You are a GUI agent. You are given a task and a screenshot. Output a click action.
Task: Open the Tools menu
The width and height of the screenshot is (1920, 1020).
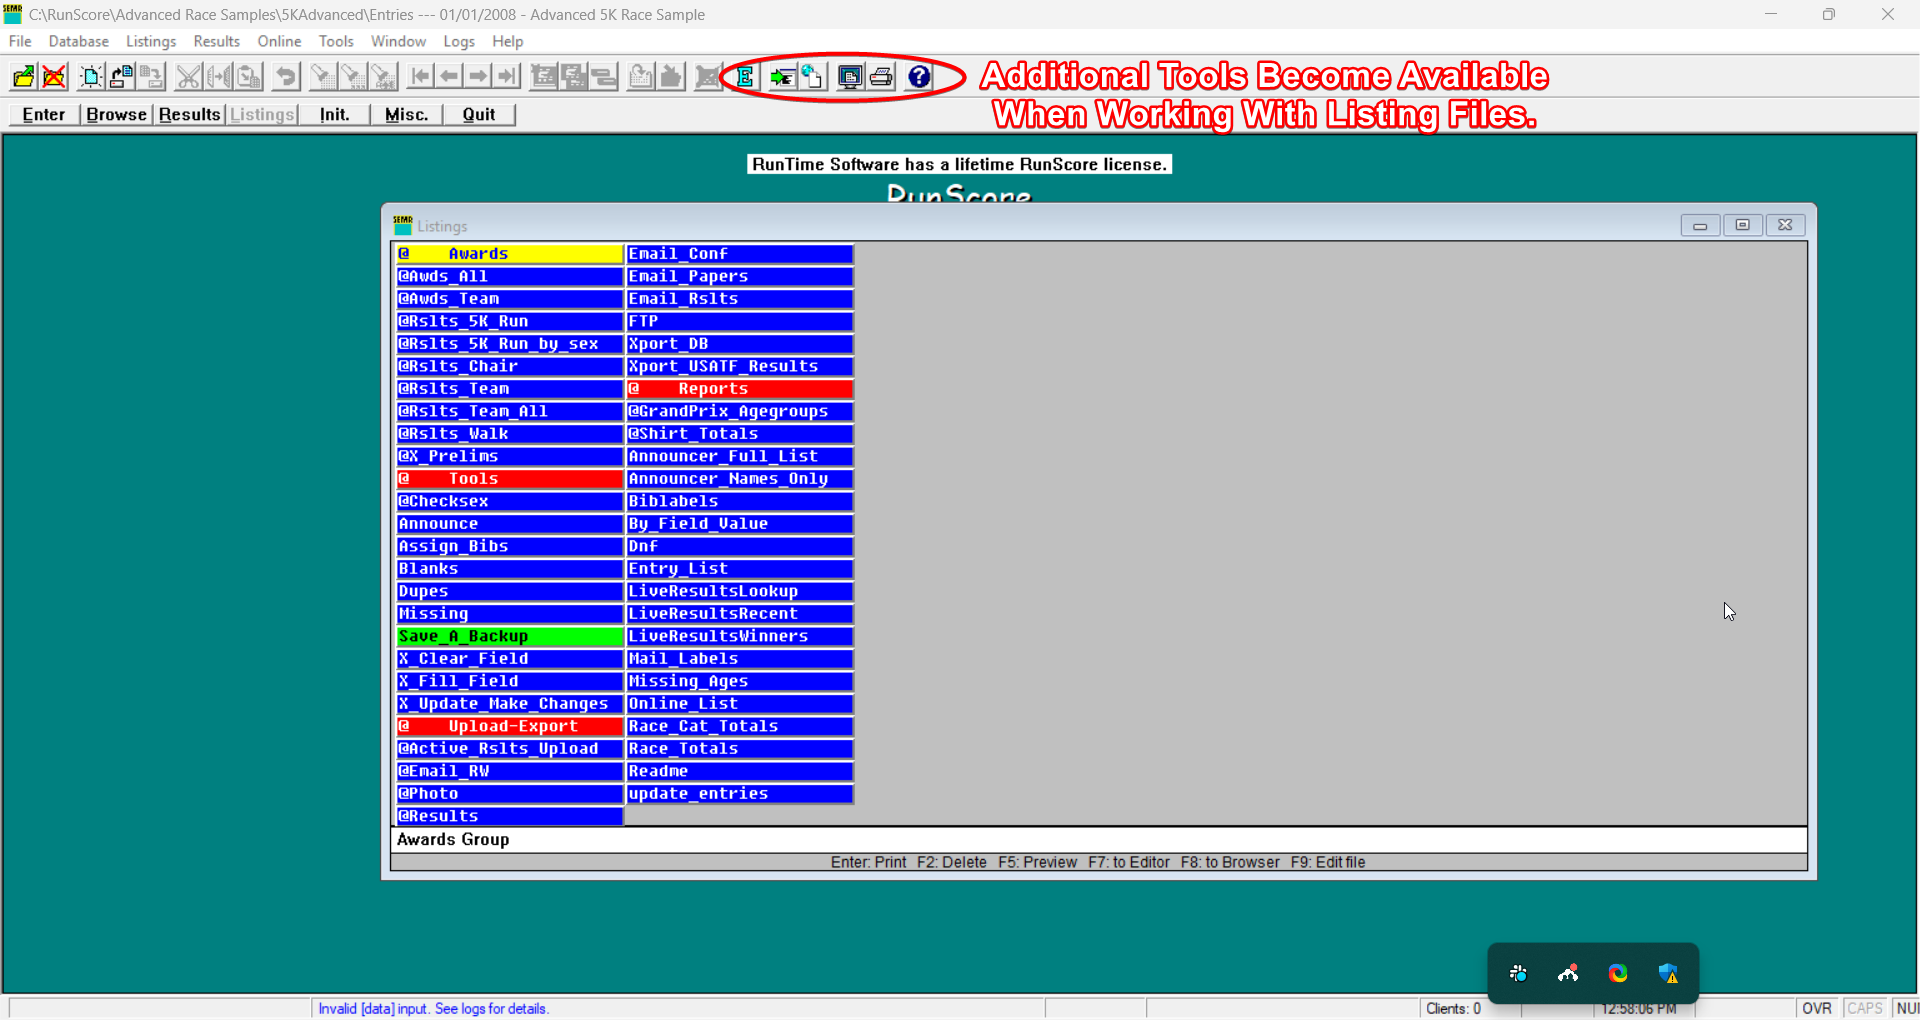coord(336,41)
